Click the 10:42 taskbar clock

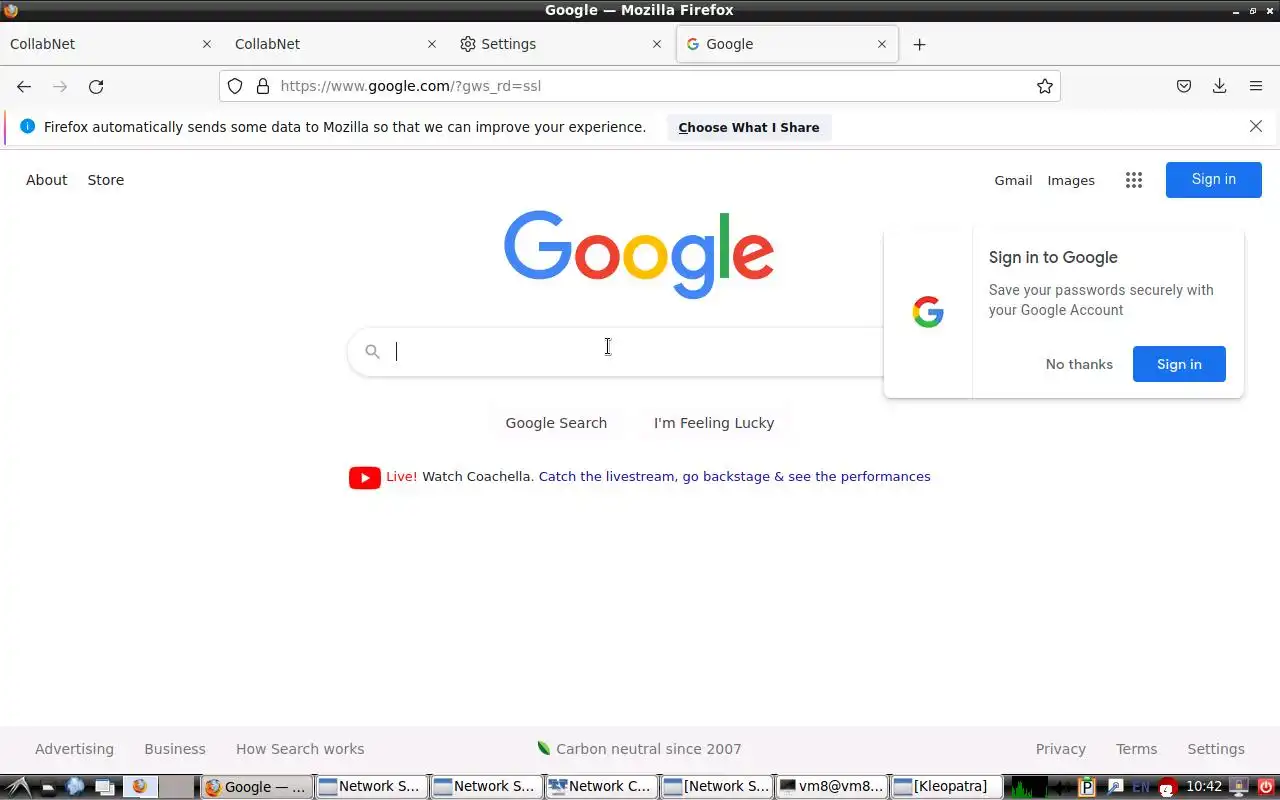pyautogui.click(x=1204, y=786)
